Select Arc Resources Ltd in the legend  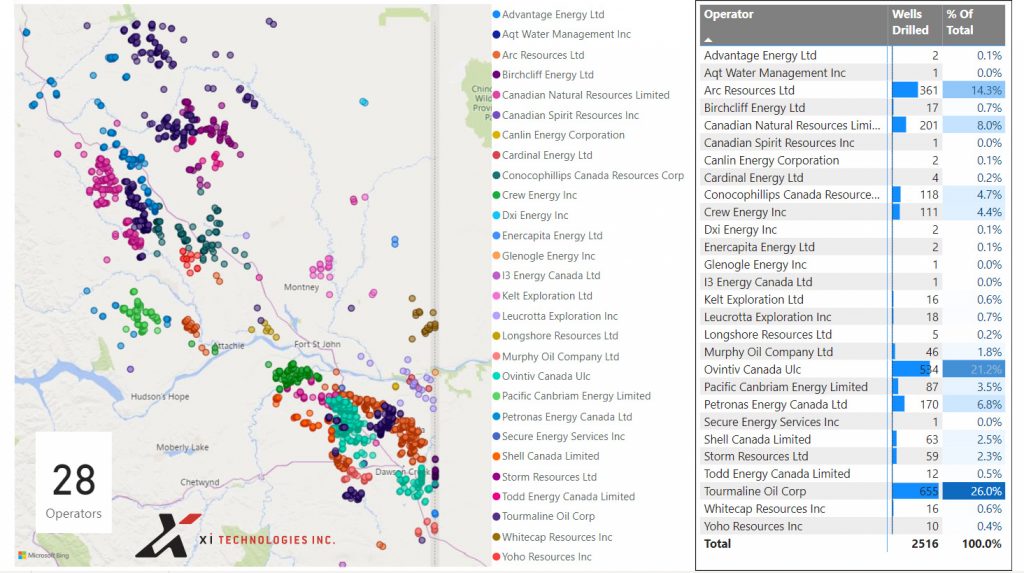(x=538, y=55)
